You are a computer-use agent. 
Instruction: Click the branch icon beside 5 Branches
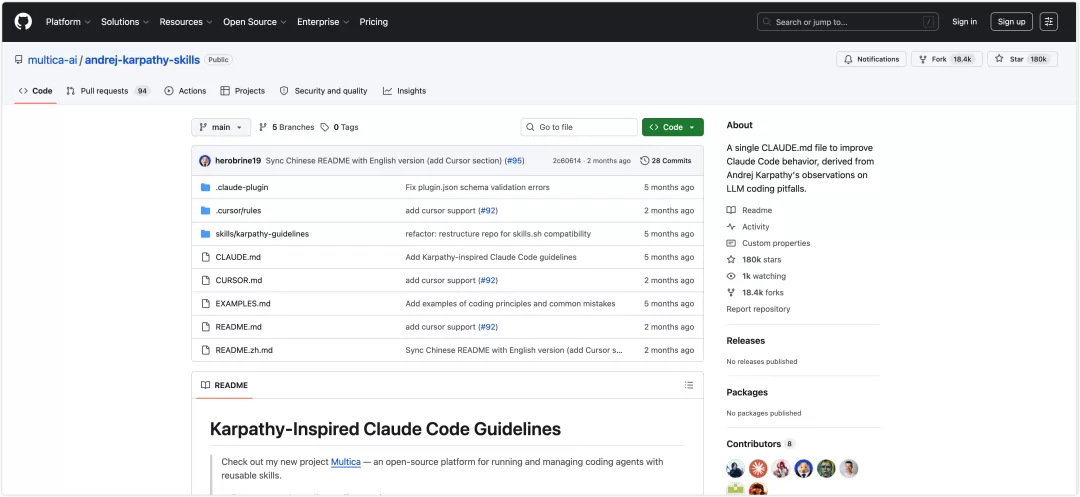tap(263, 127)
